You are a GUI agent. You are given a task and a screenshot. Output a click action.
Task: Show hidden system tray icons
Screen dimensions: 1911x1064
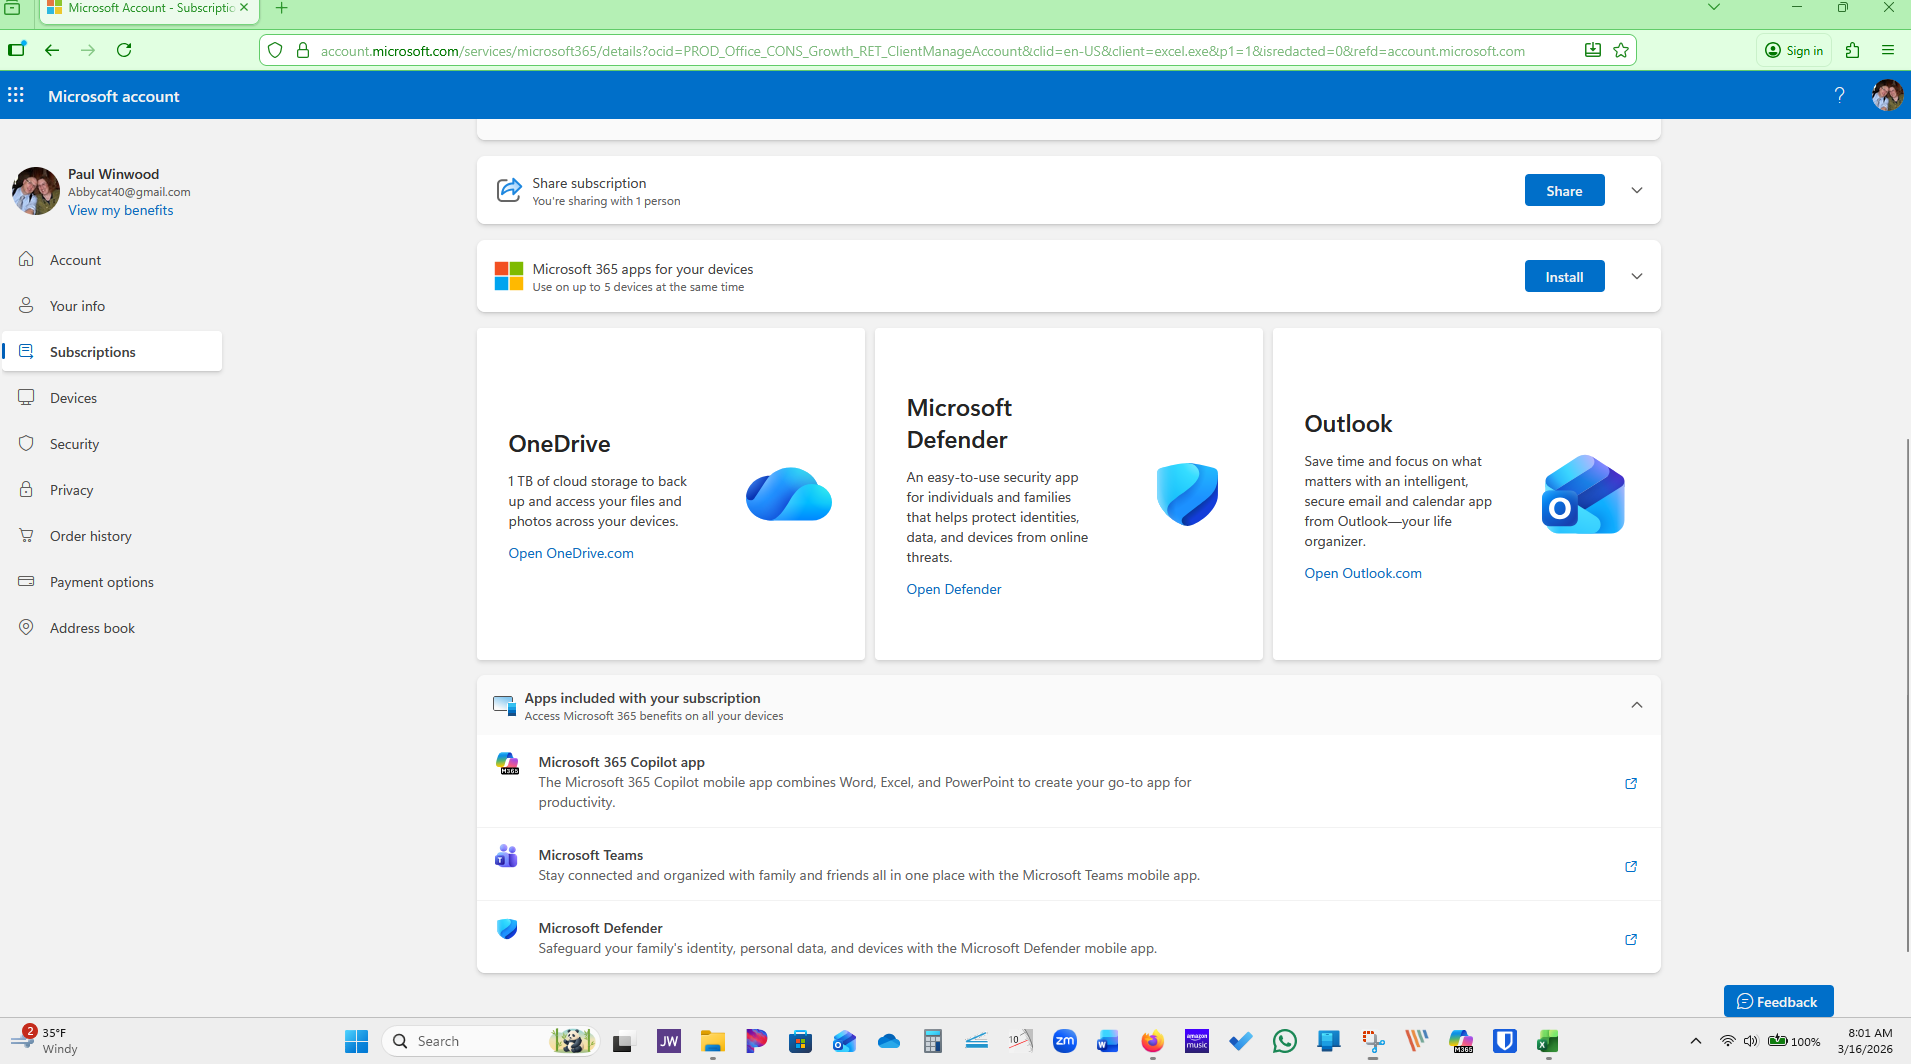click(x=1696, y=1041)
